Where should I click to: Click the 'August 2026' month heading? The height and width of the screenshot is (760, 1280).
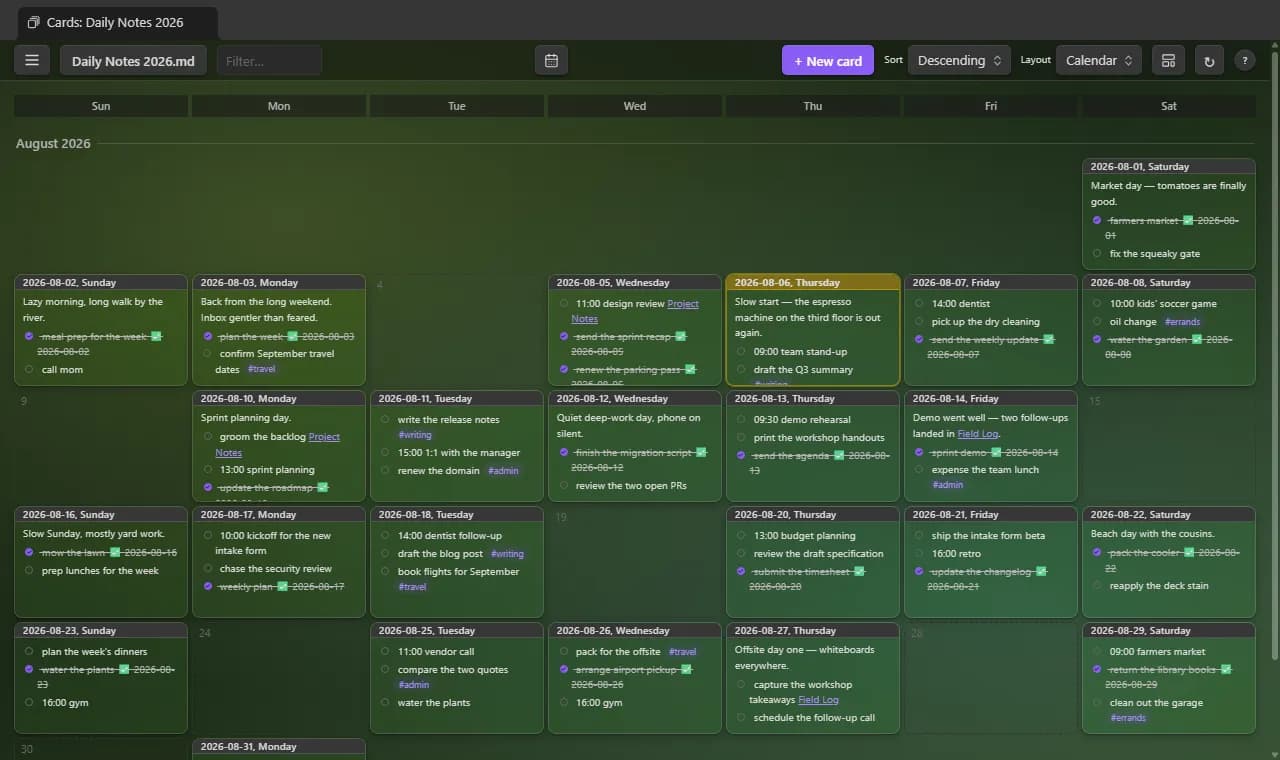coord(53,144)
